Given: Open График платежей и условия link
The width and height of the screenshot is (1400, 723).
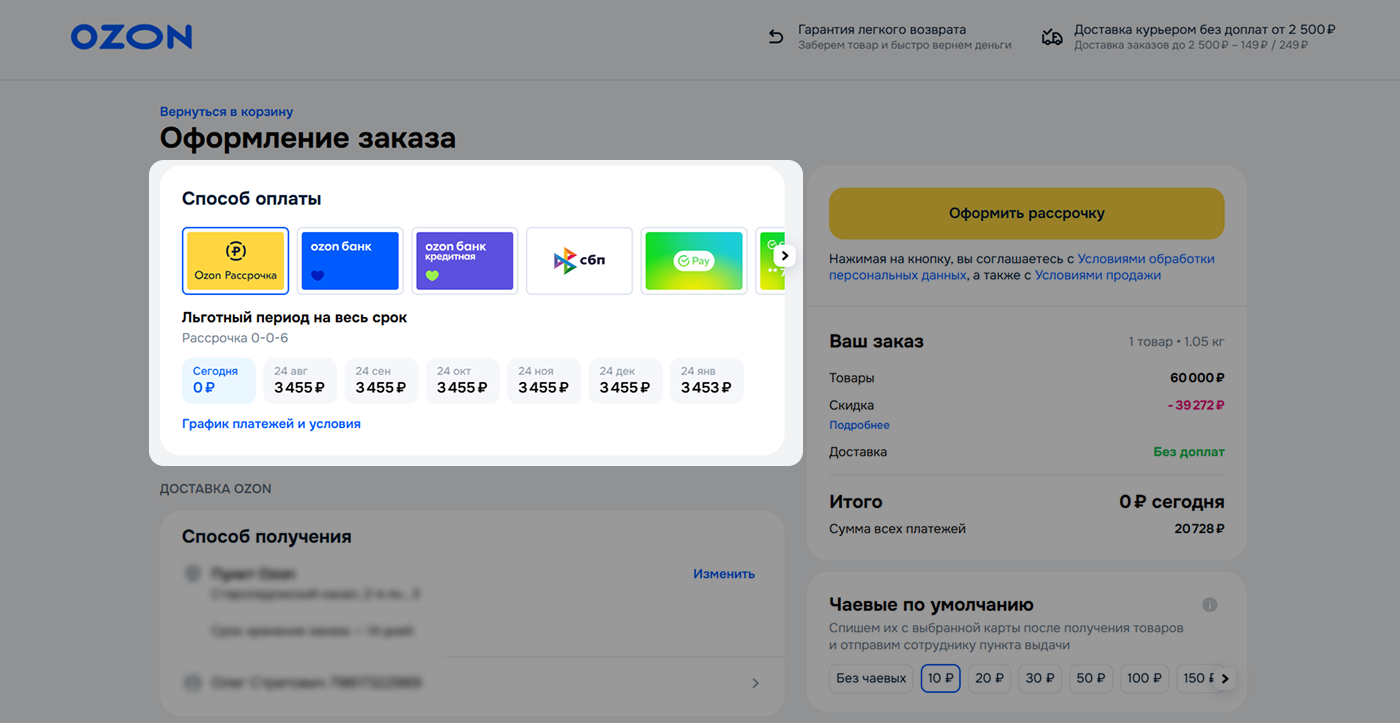Looking at the screenshot, I should click(271, 424).
